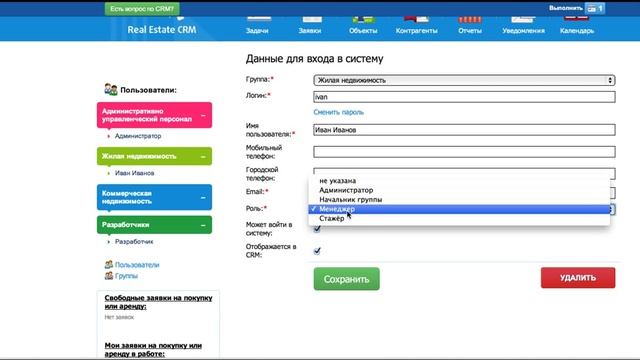The image size is (640, 360).
Task: Open the Отчеты section
Action: tap(470, 25)
